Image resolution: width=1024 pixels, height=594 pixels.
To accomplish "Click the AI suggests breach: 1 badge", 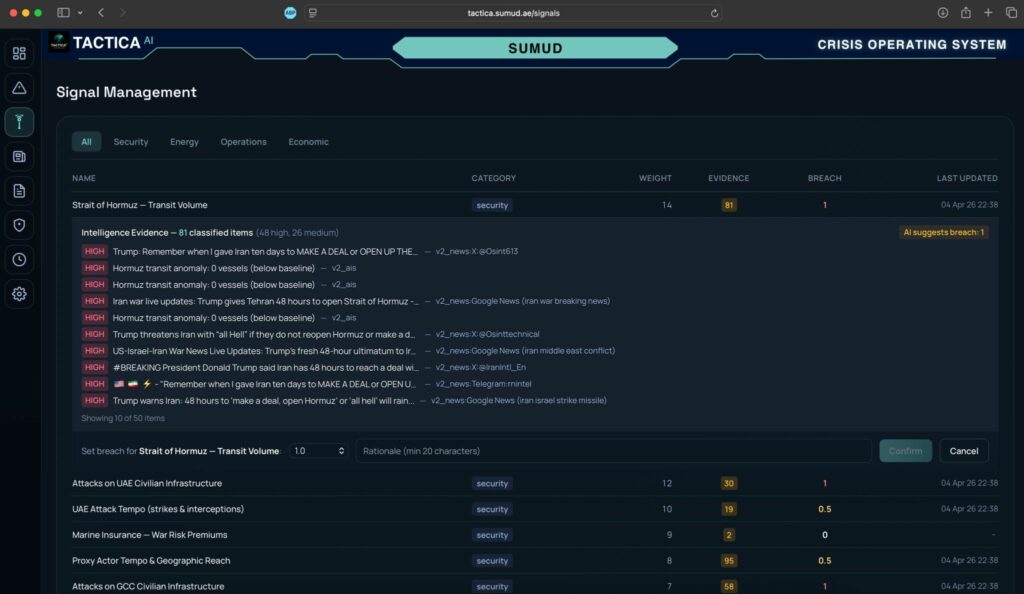I will tap(944, 232).
